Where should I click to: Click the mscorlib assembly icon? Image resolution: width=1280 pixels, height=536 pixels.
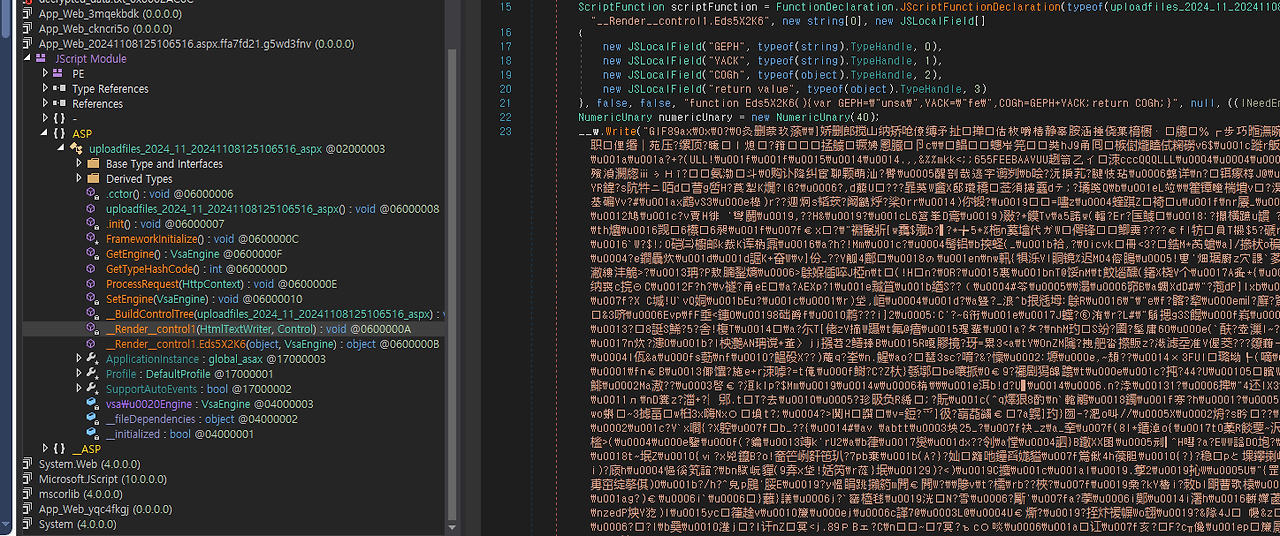[28, 494]
